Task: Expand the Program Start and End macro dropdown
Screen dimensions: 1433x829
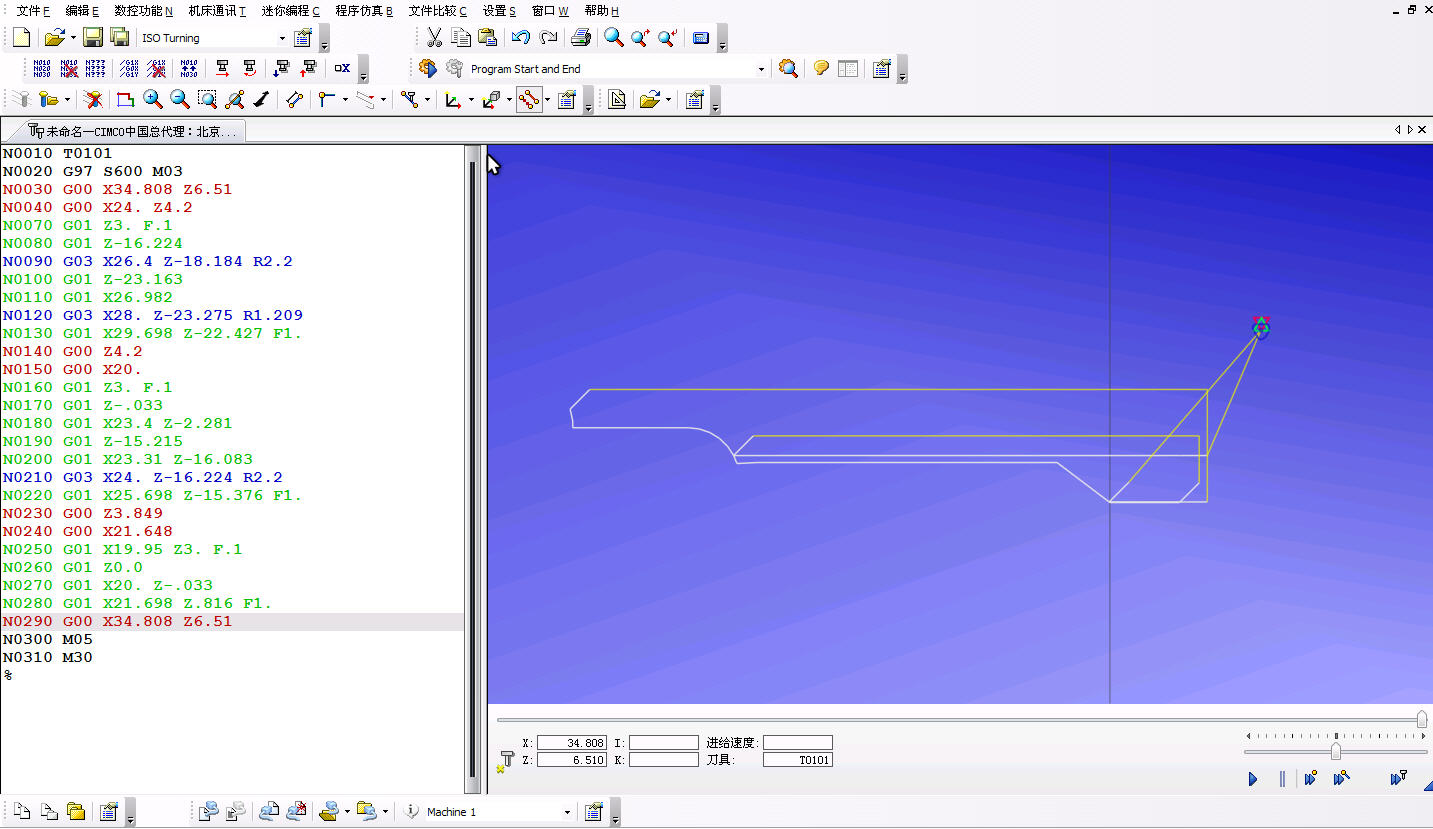Action: 761,69
